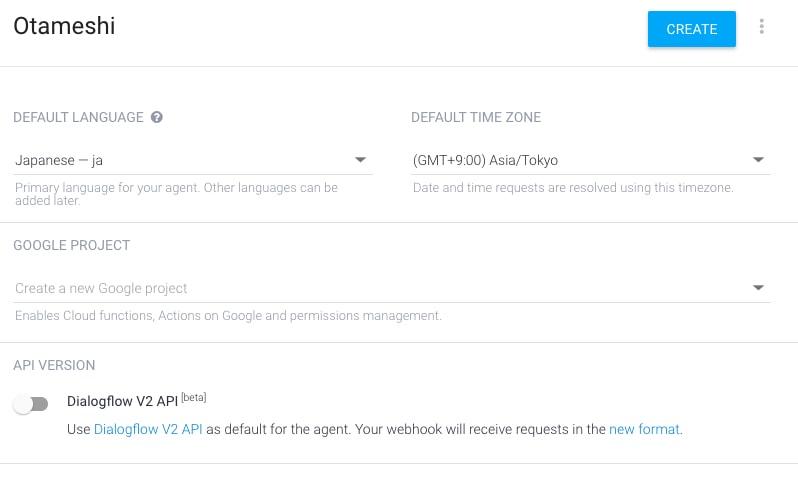Click the Google project dropdown arrow
Image resolution: width=798 pixels, height=483 pixels.
(x=758, y=288)
